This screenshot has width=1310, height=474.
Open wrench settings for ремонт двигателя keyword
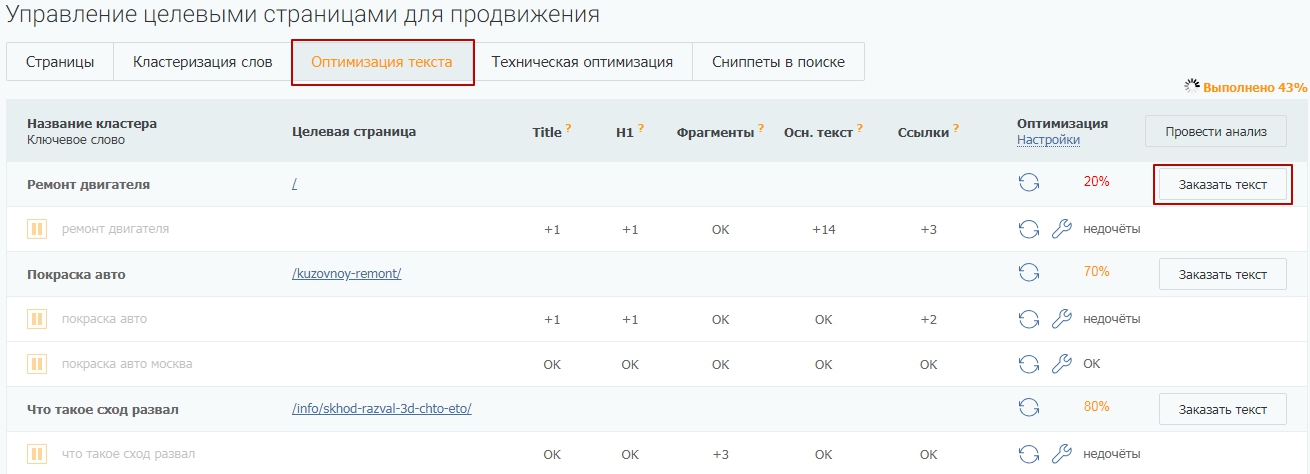coord(1062,229)
